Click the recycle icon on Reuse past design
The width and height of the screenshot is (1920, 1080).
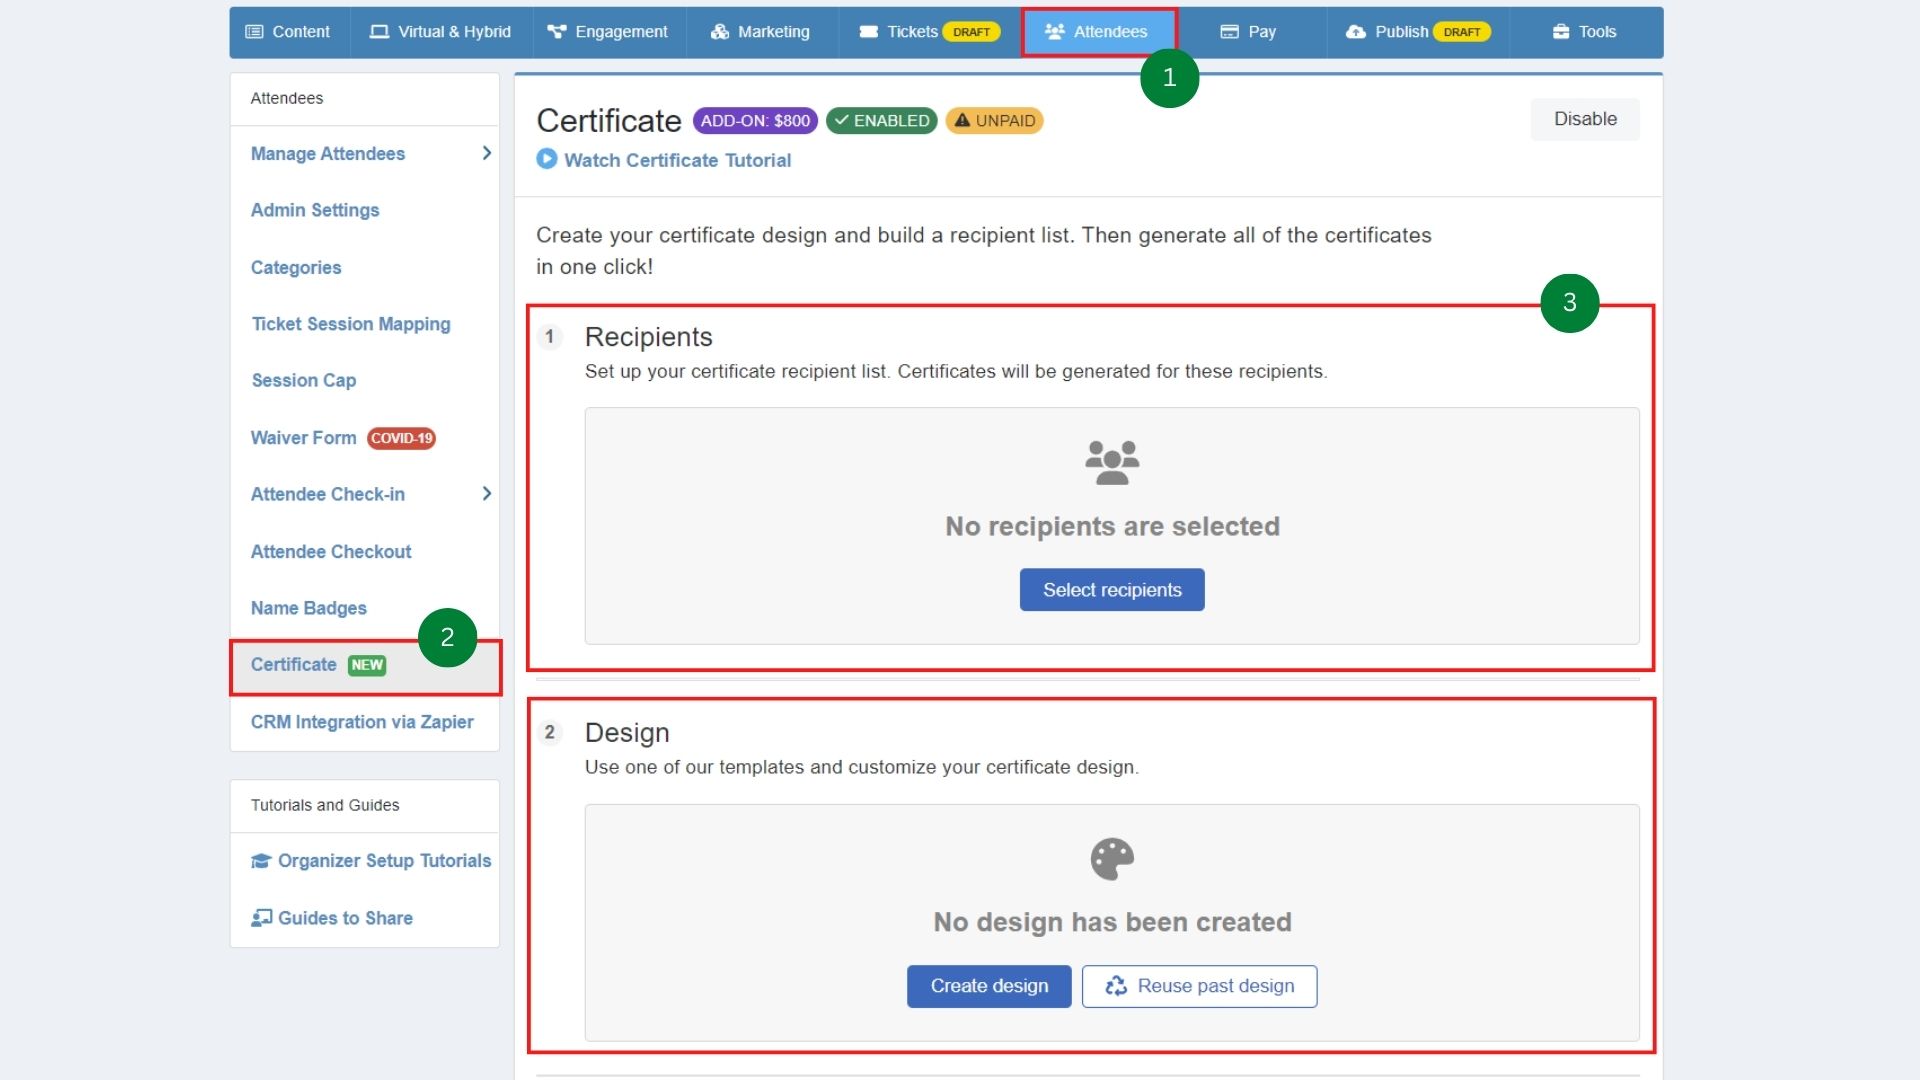(x=1116, y=986)
